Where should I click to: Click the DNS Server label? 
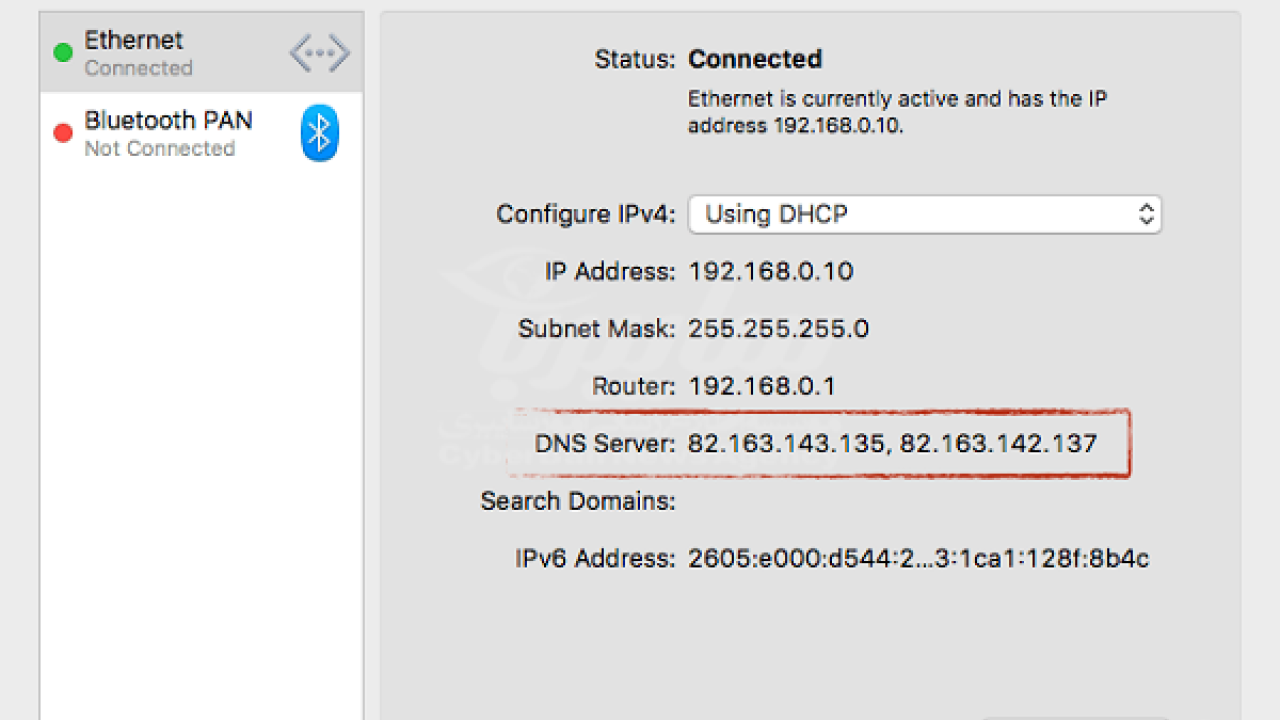(x=606, y=443)
